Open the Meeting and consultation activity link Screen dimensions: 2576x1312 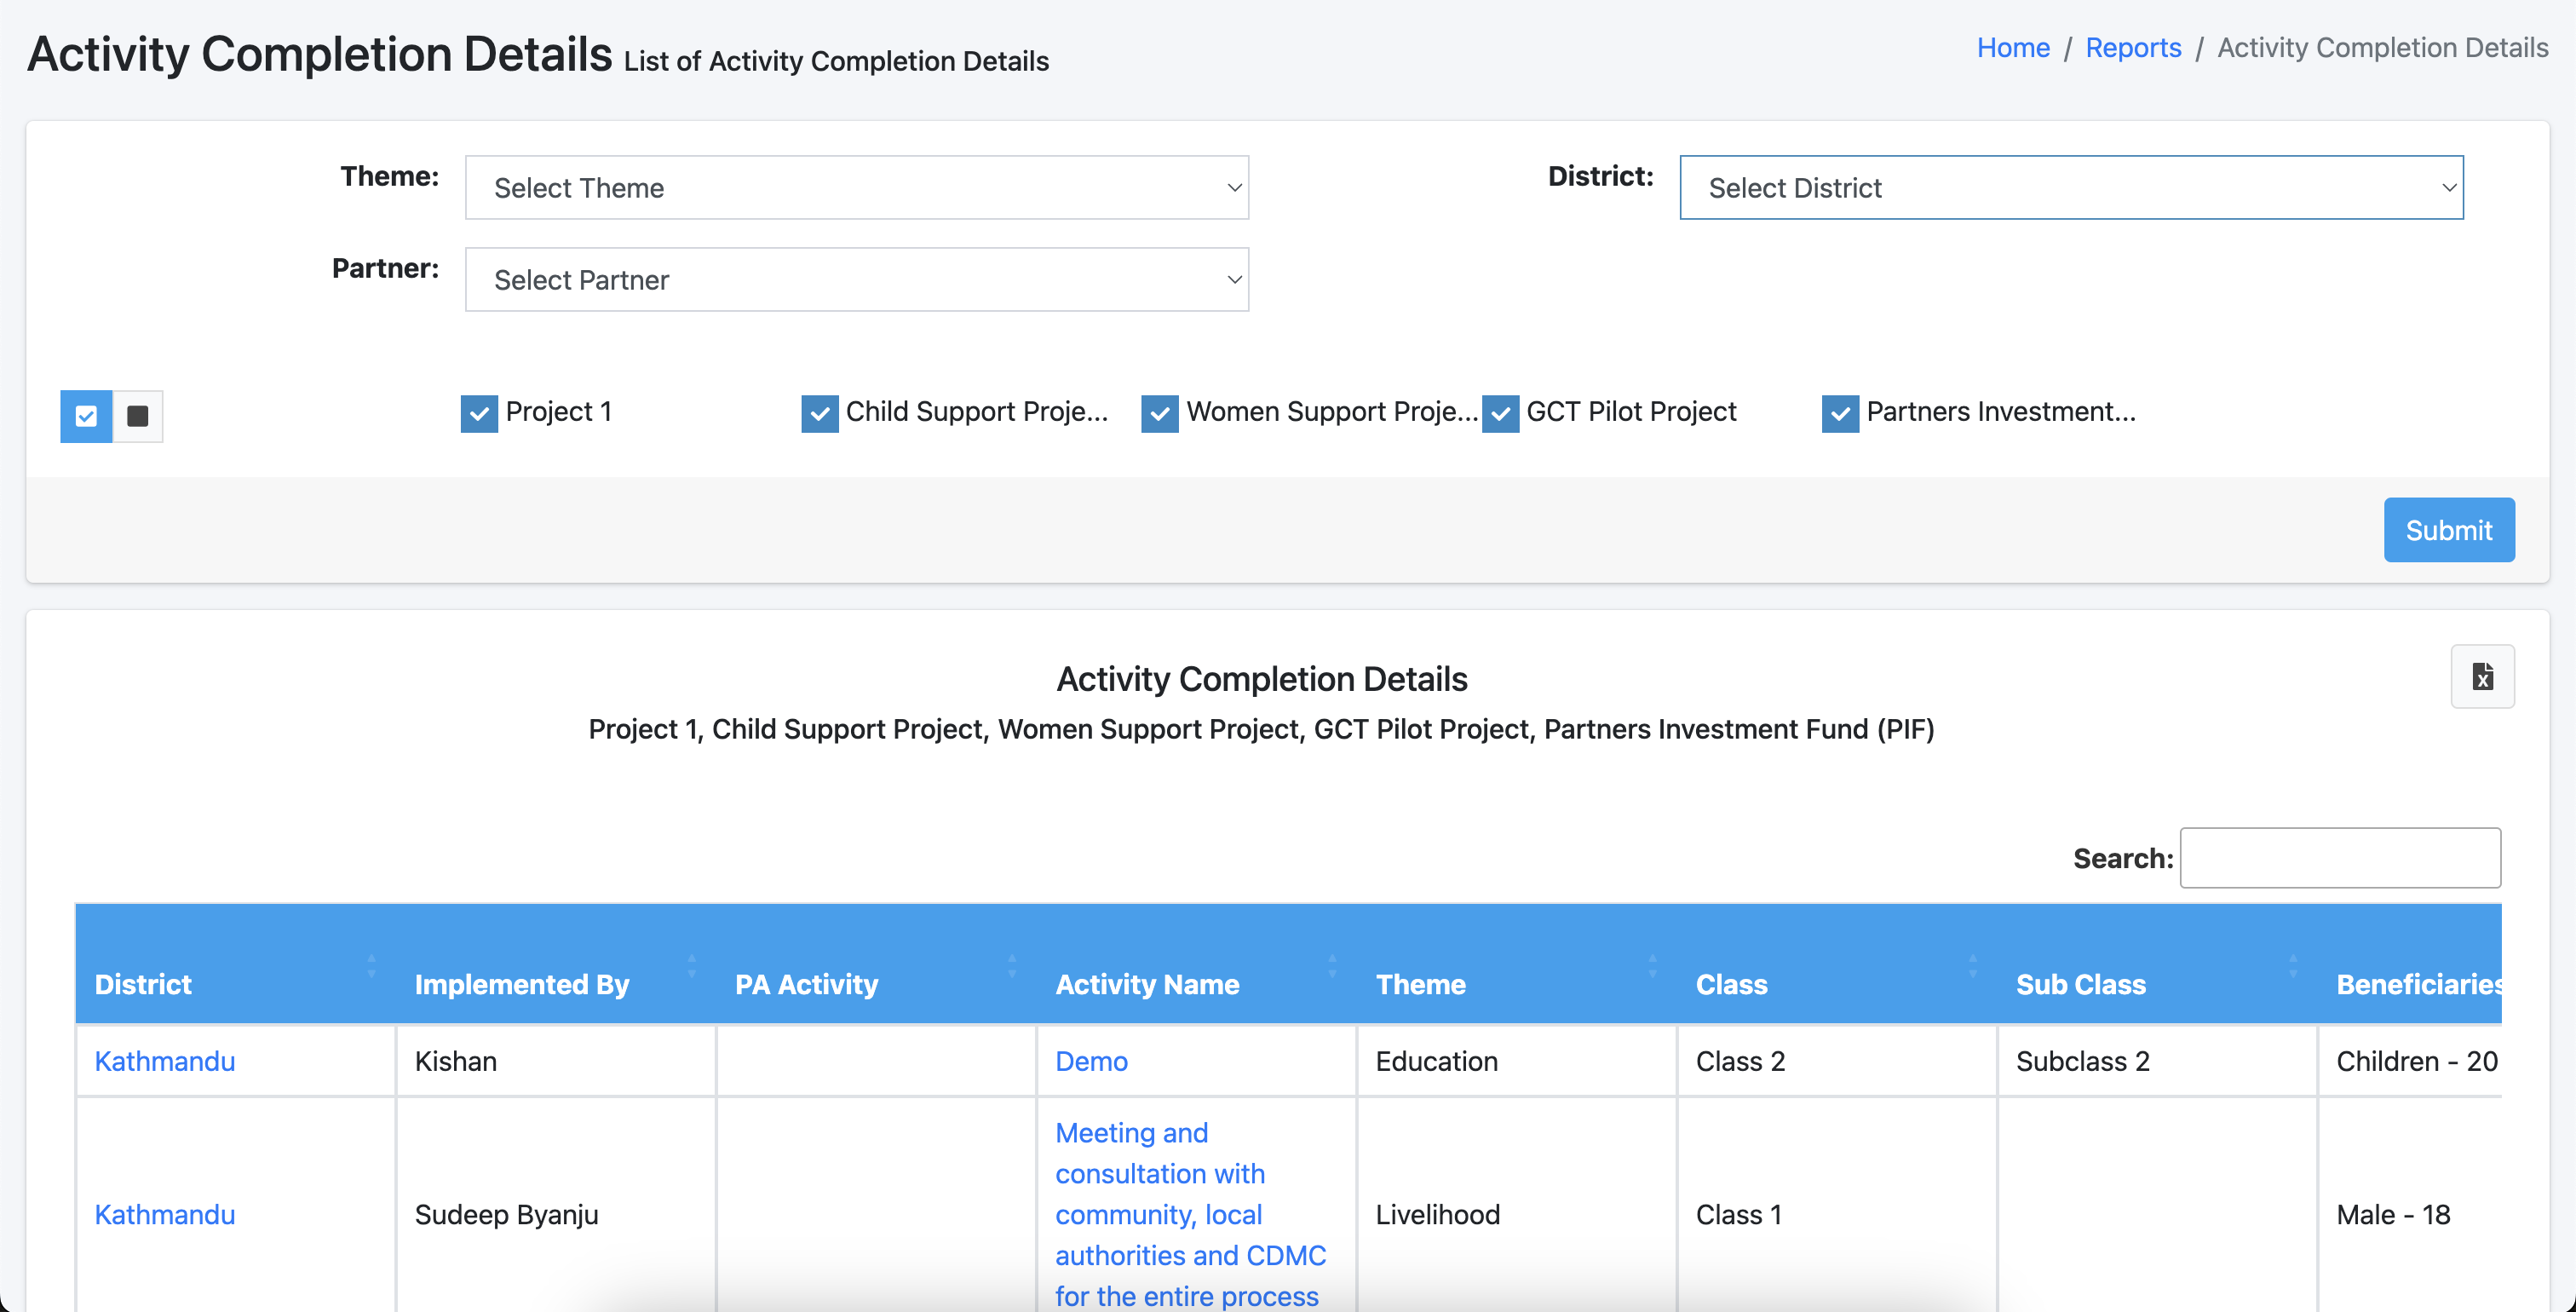point(1190,1214)
